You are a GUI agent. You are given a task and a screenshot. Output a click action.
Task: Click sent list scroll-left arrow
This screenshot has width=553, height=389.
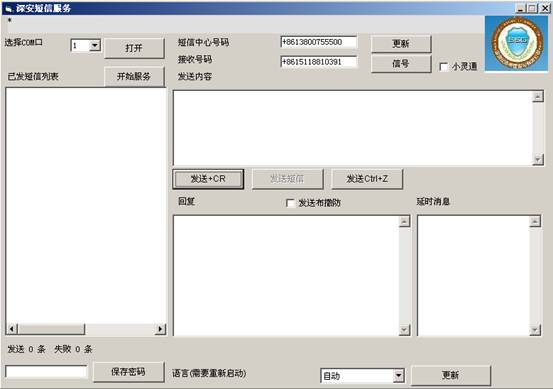point(12,329)
